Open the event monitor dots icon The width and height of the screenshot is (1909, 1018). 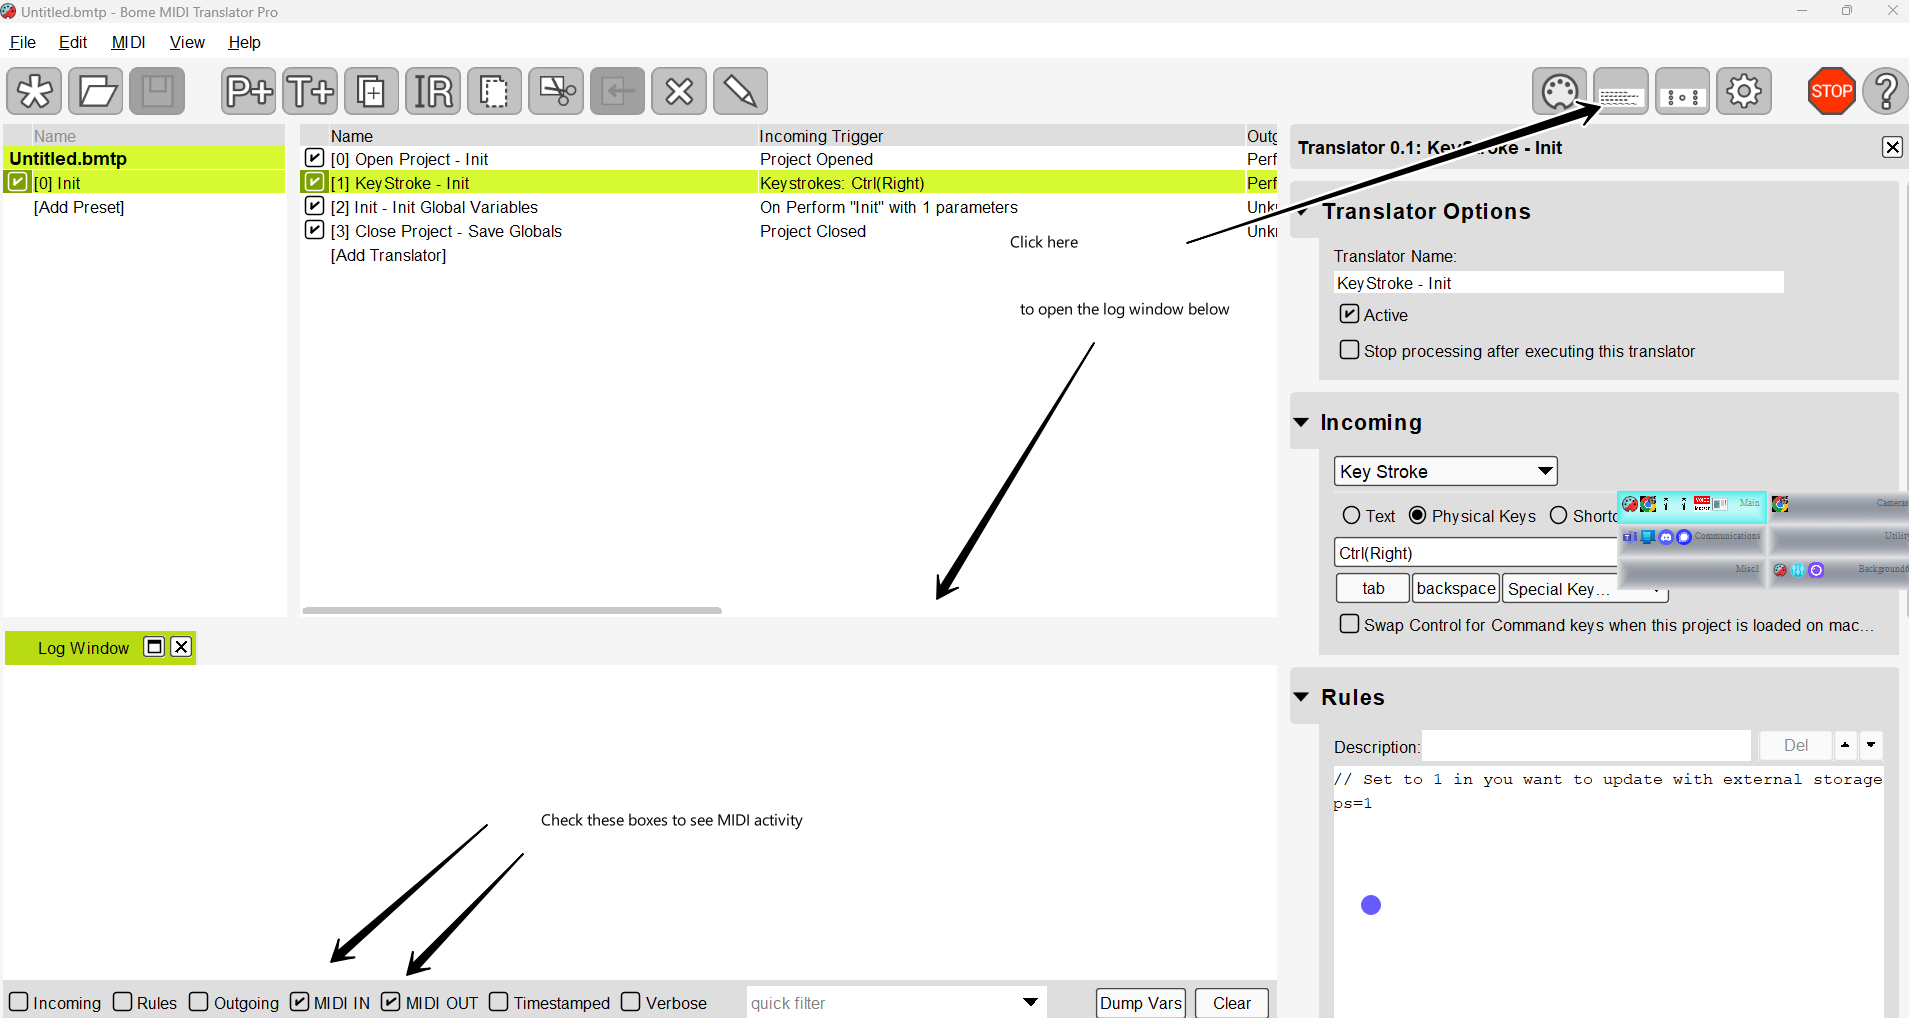[x=1682, y=91]
